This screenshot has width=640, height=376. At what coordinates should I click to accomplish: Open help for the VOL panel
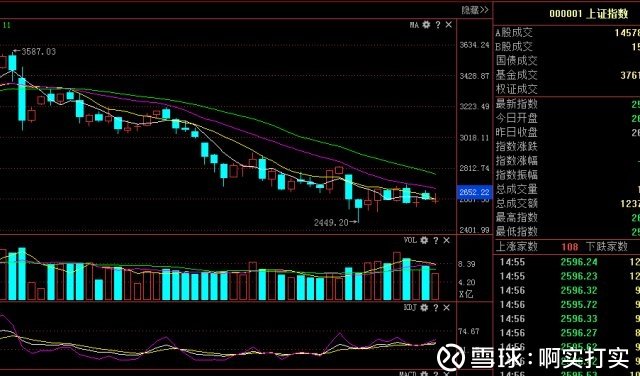(x=436, y=240)
